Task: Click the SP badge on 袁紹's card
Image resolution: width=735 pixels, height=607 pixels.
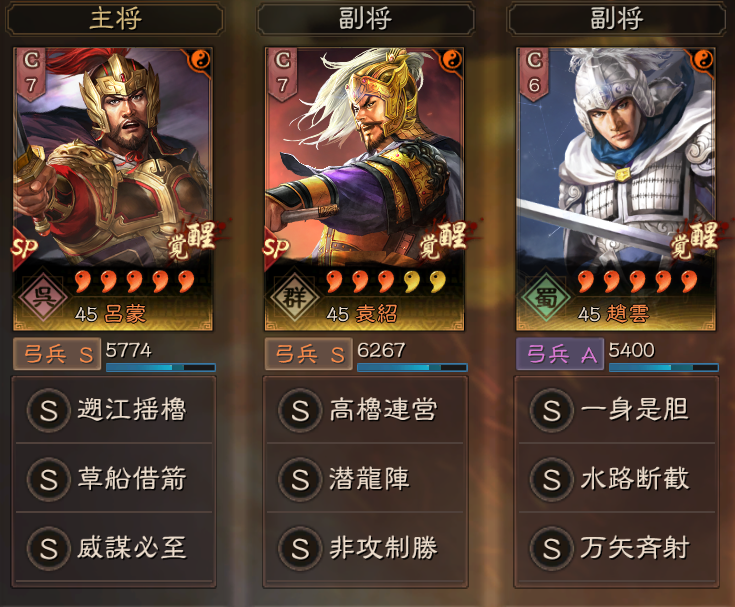Action: [x=276, y=247]
